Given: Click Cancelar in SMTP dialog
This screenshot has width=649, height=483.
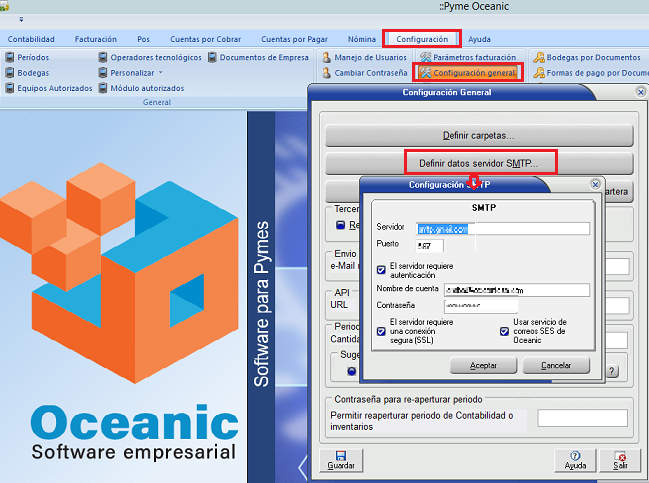Looking at the screenshot, I should point(556,365).
